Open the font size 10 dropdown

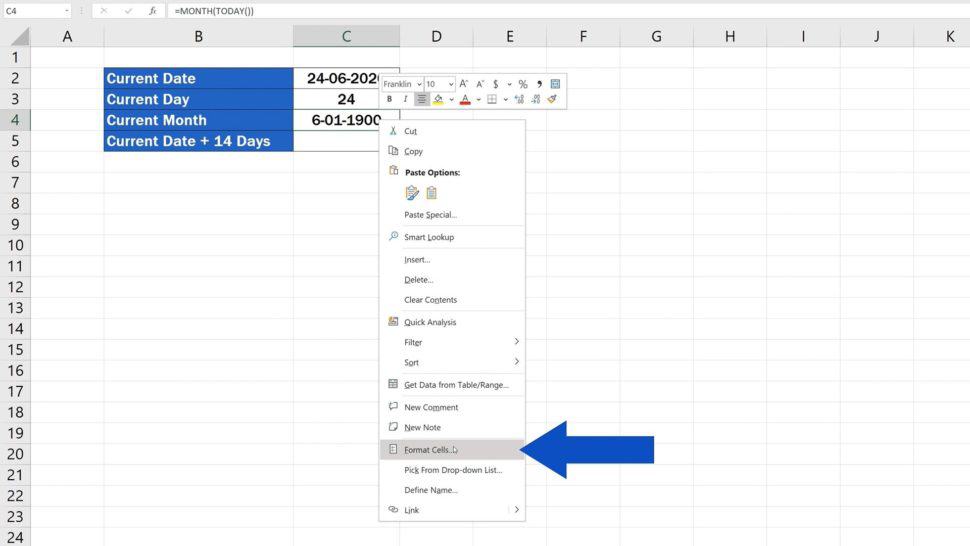tap(451, 84)
